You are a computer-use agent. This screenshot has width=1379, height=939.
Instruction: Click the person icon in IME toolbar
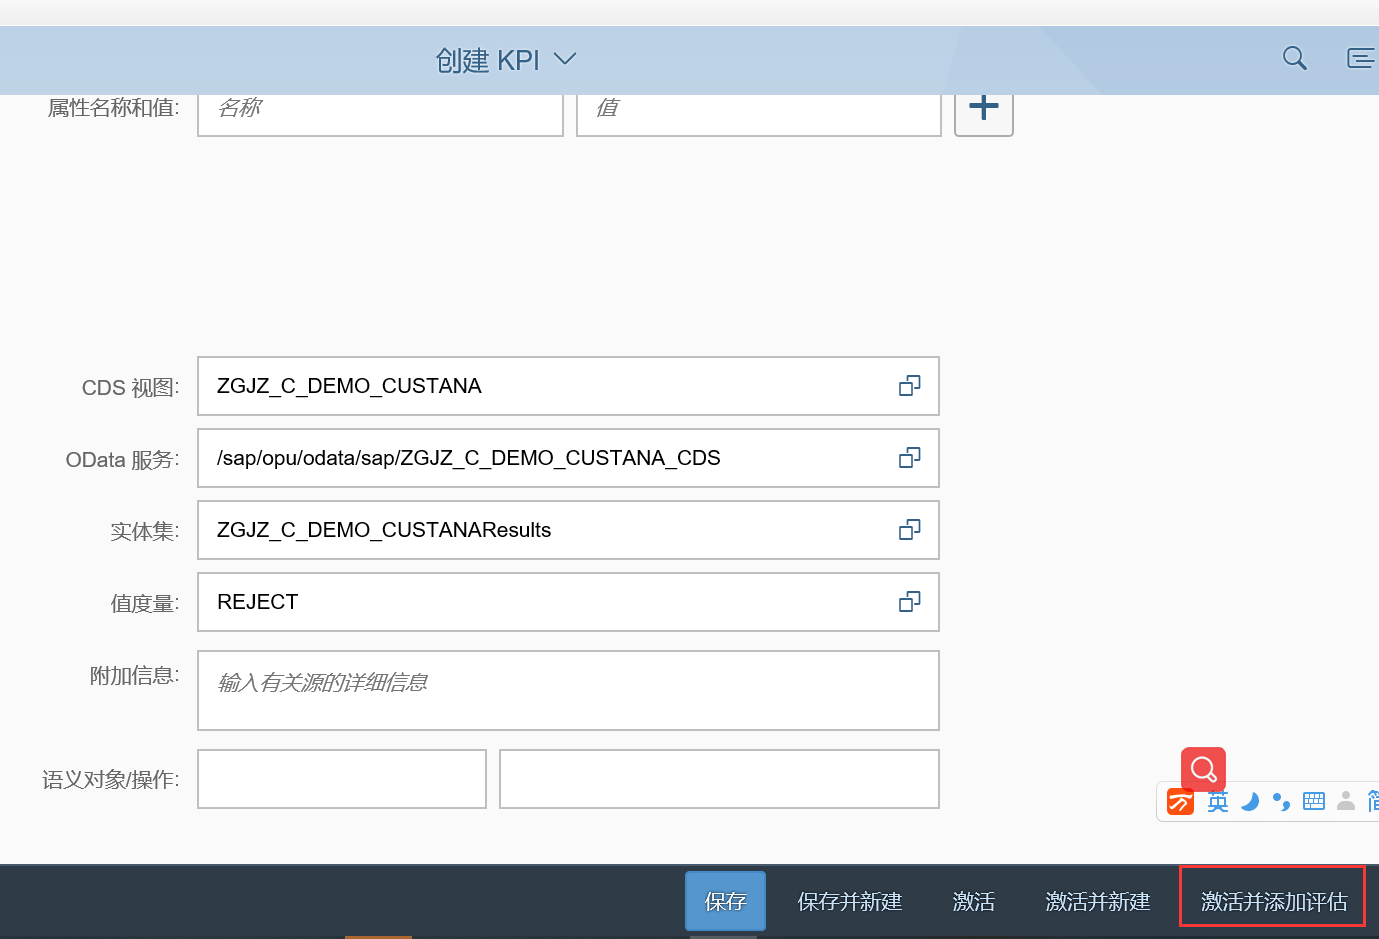[1346, 800]
